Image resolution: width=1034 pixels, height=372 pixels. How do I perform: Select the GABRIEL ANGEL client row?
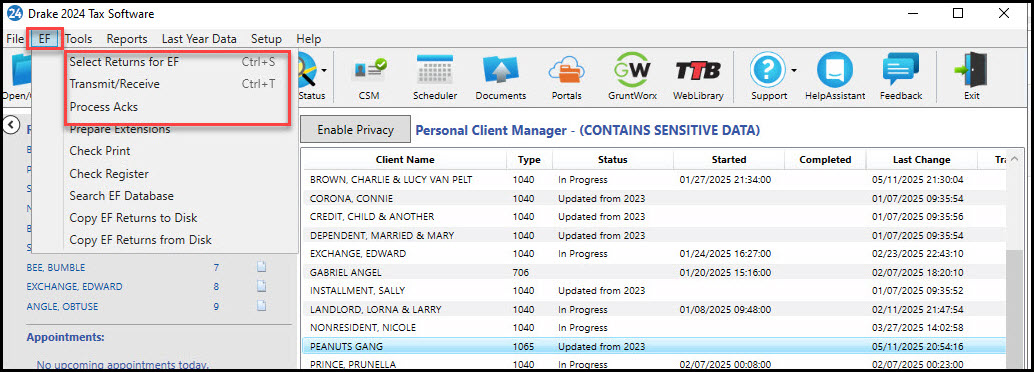(654, 272)
